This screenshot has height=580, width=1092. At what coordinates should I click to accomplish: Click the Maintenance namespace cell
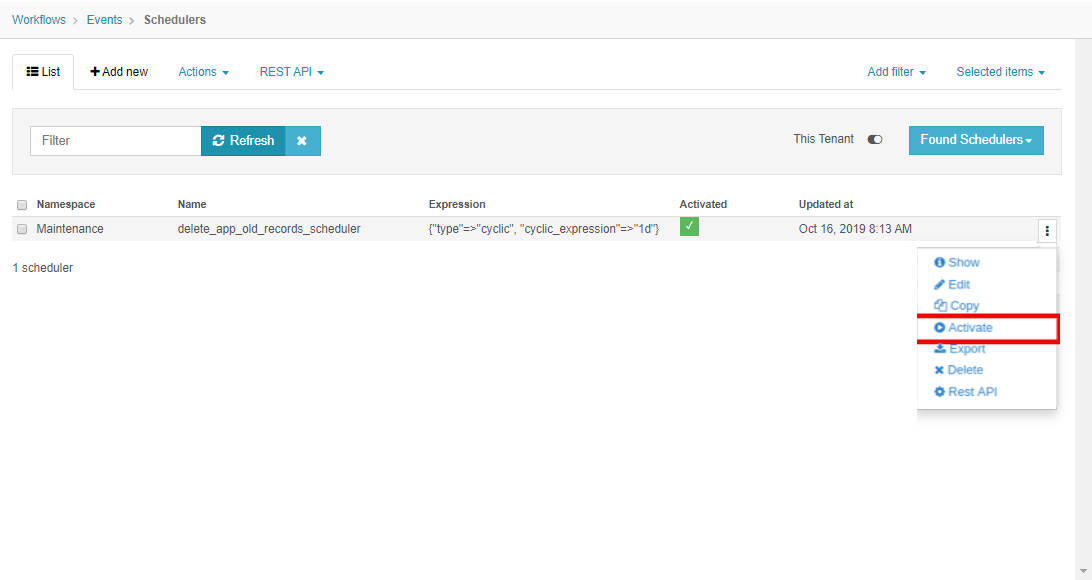(70, 229)
